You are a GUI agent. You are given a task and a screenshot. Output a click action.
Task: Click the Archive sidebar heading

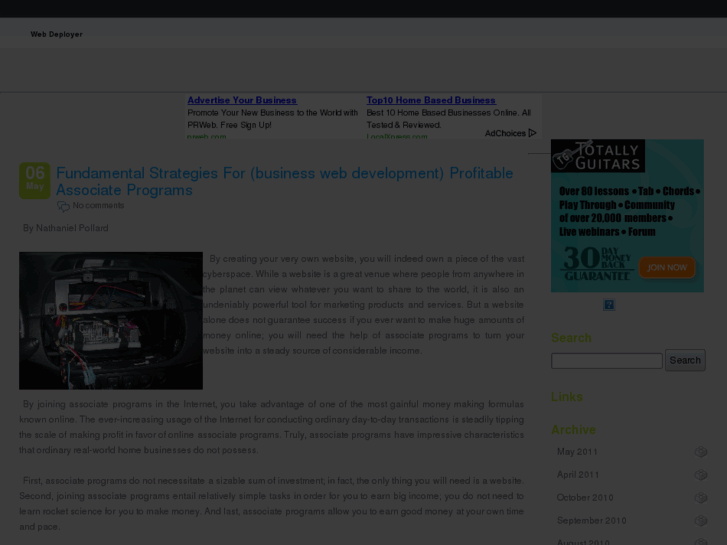pyautogui.click(x=574, y=430)
